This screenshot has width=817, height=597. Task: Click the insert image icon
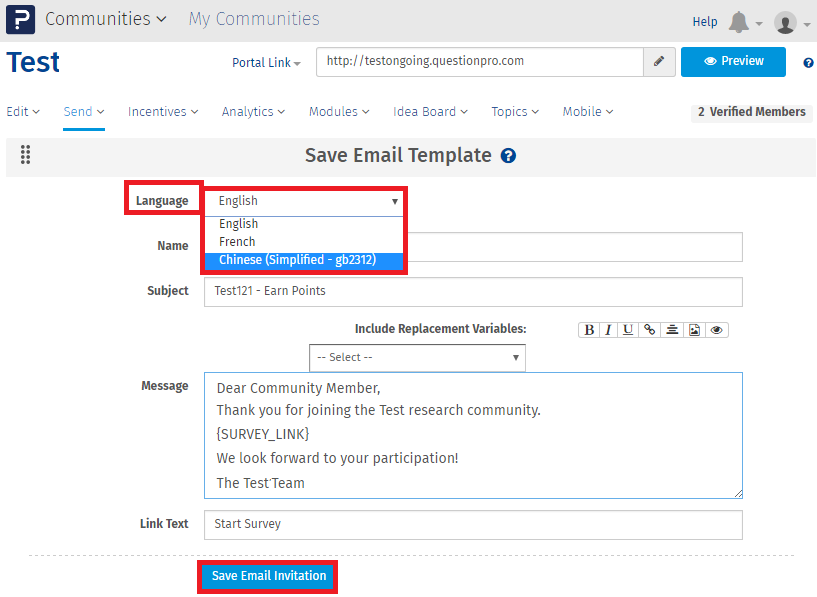695,330
